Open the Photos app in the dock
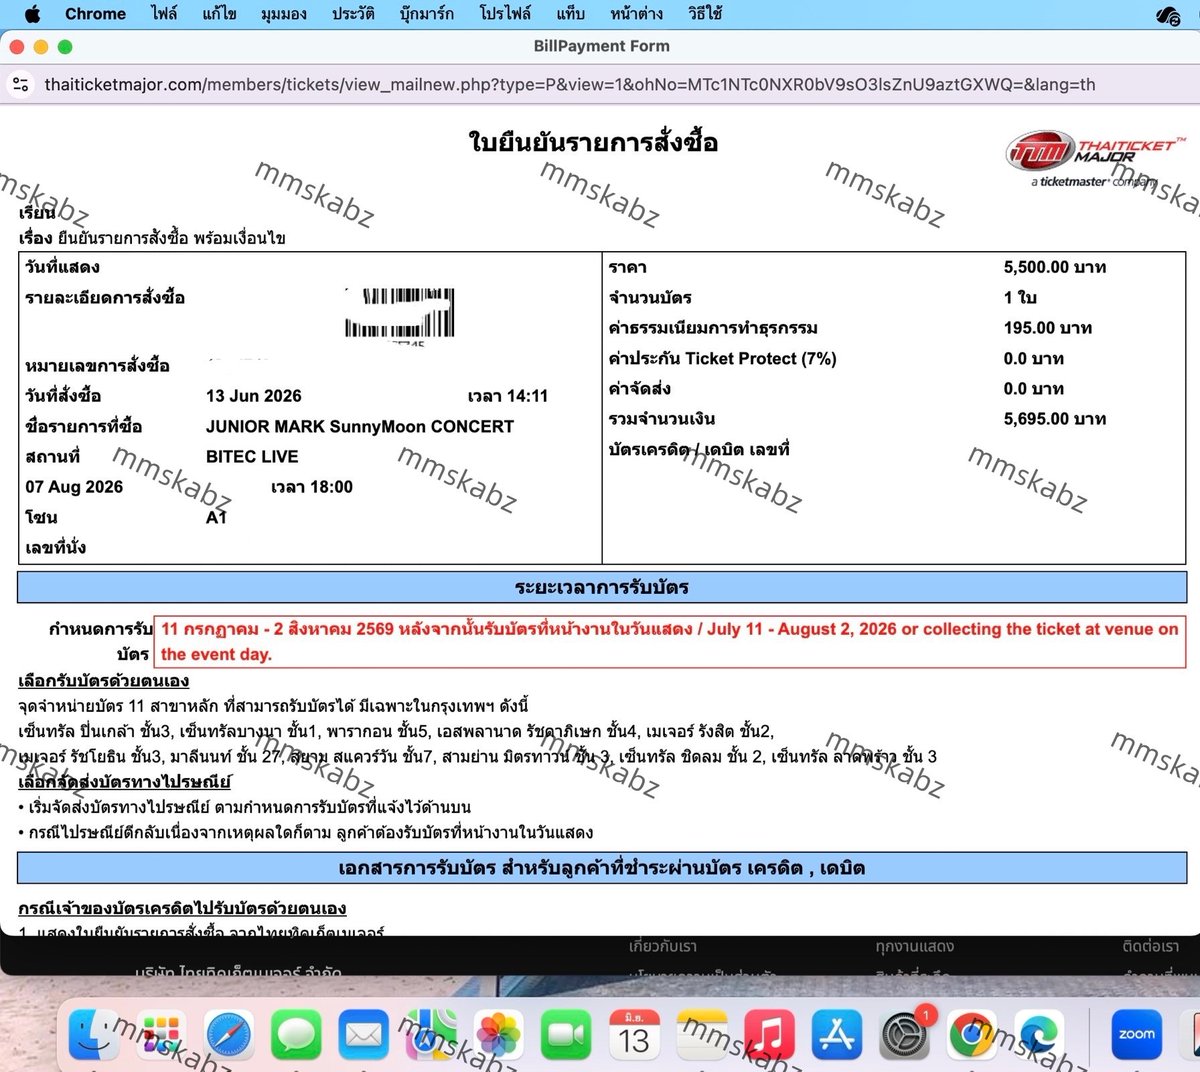Image resolution: width=1200 pixels, height=1072 pixels. pos(499,1034)
